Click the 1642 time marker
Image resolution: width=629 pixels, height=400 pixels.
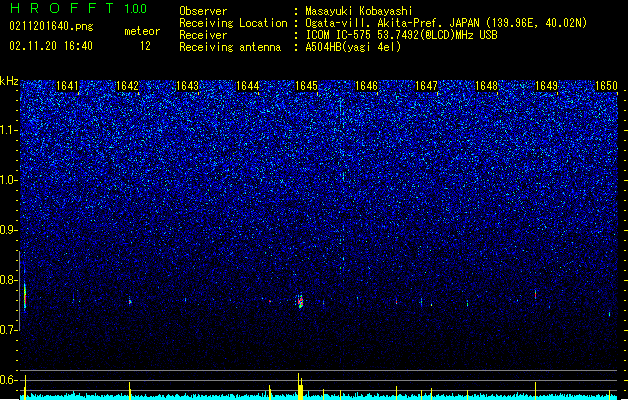click(x=127, y=86)
